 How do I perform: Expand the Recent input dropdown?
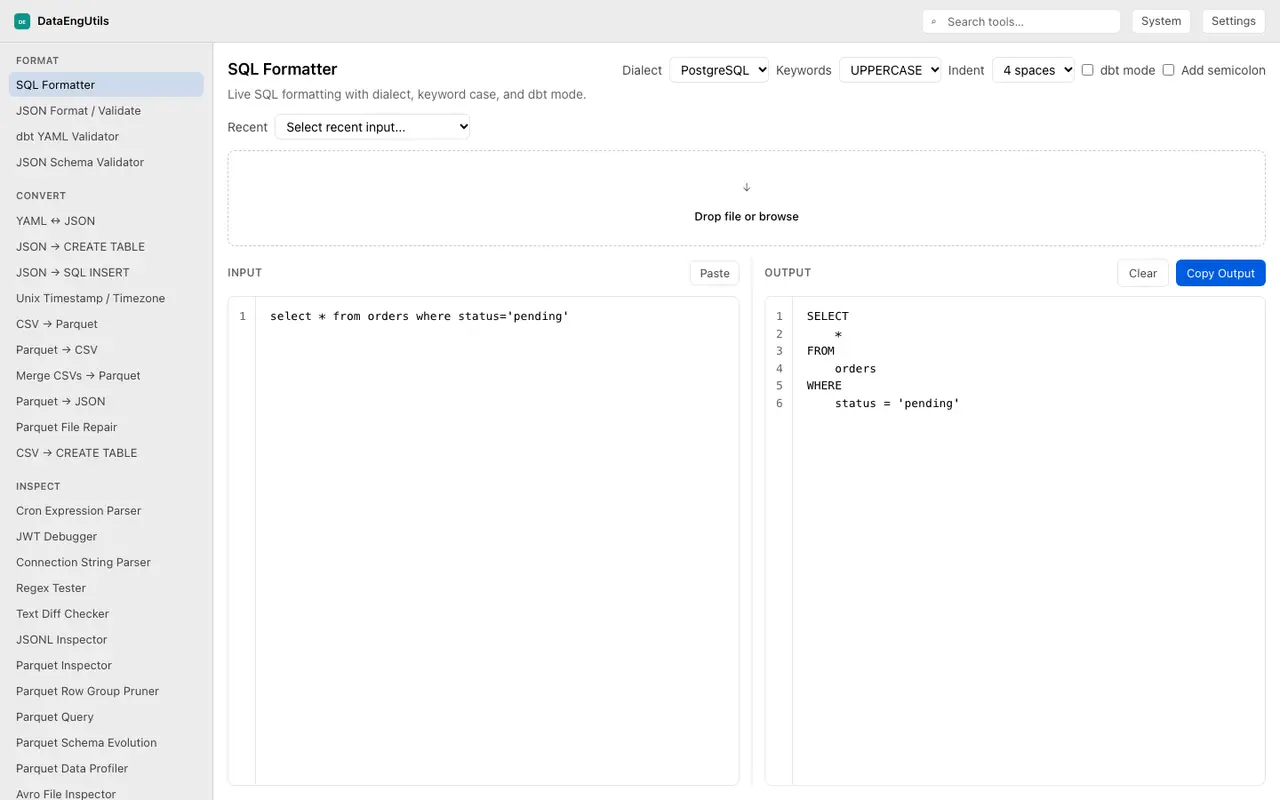(372, 127)
